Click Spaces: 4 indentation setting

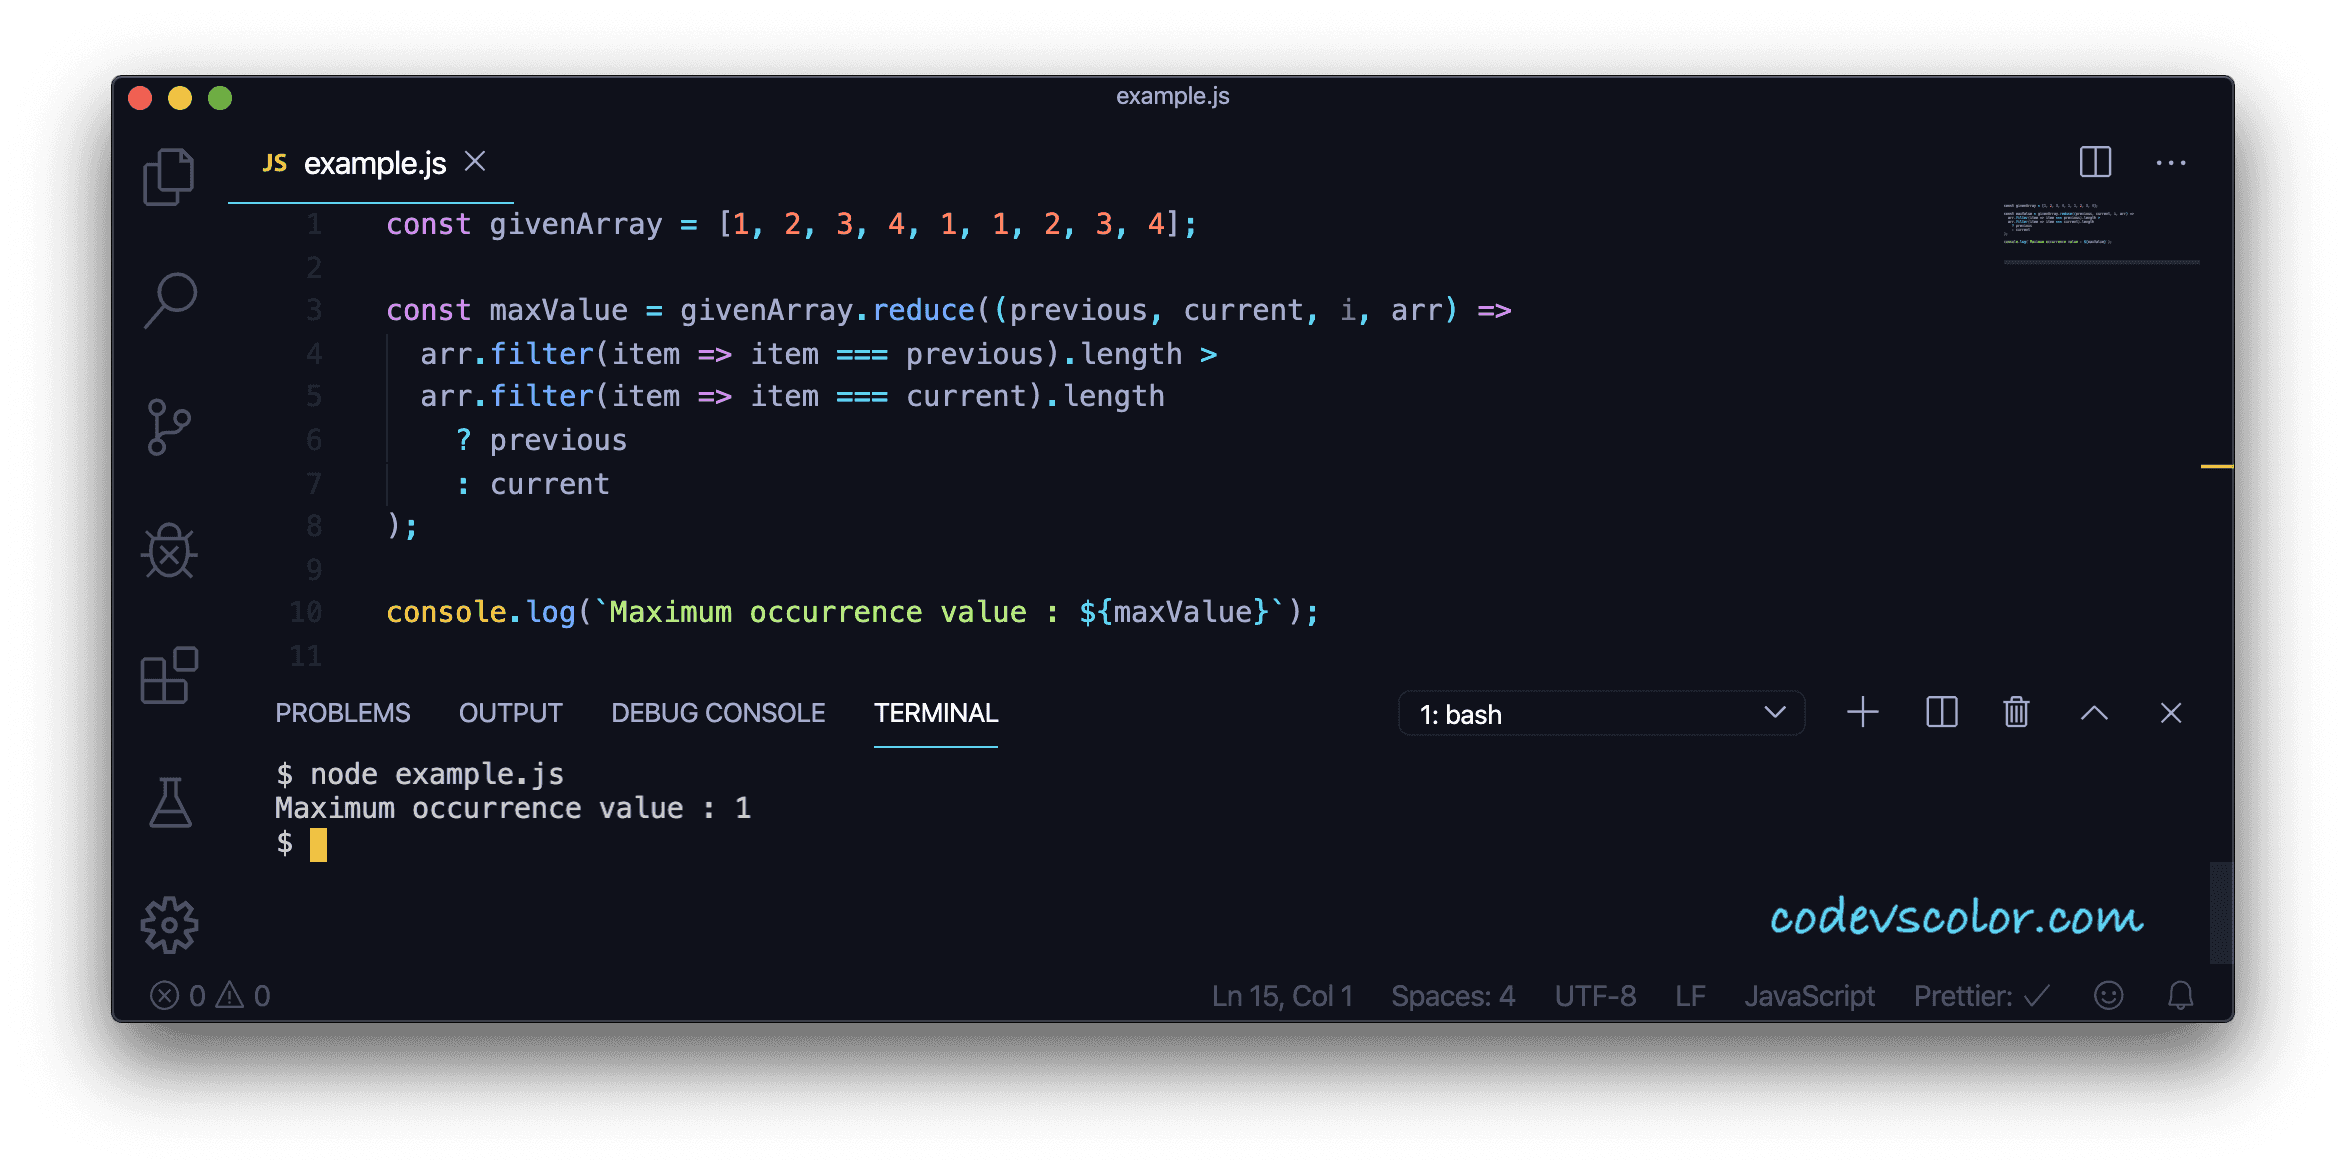[x=1453, y=996]
